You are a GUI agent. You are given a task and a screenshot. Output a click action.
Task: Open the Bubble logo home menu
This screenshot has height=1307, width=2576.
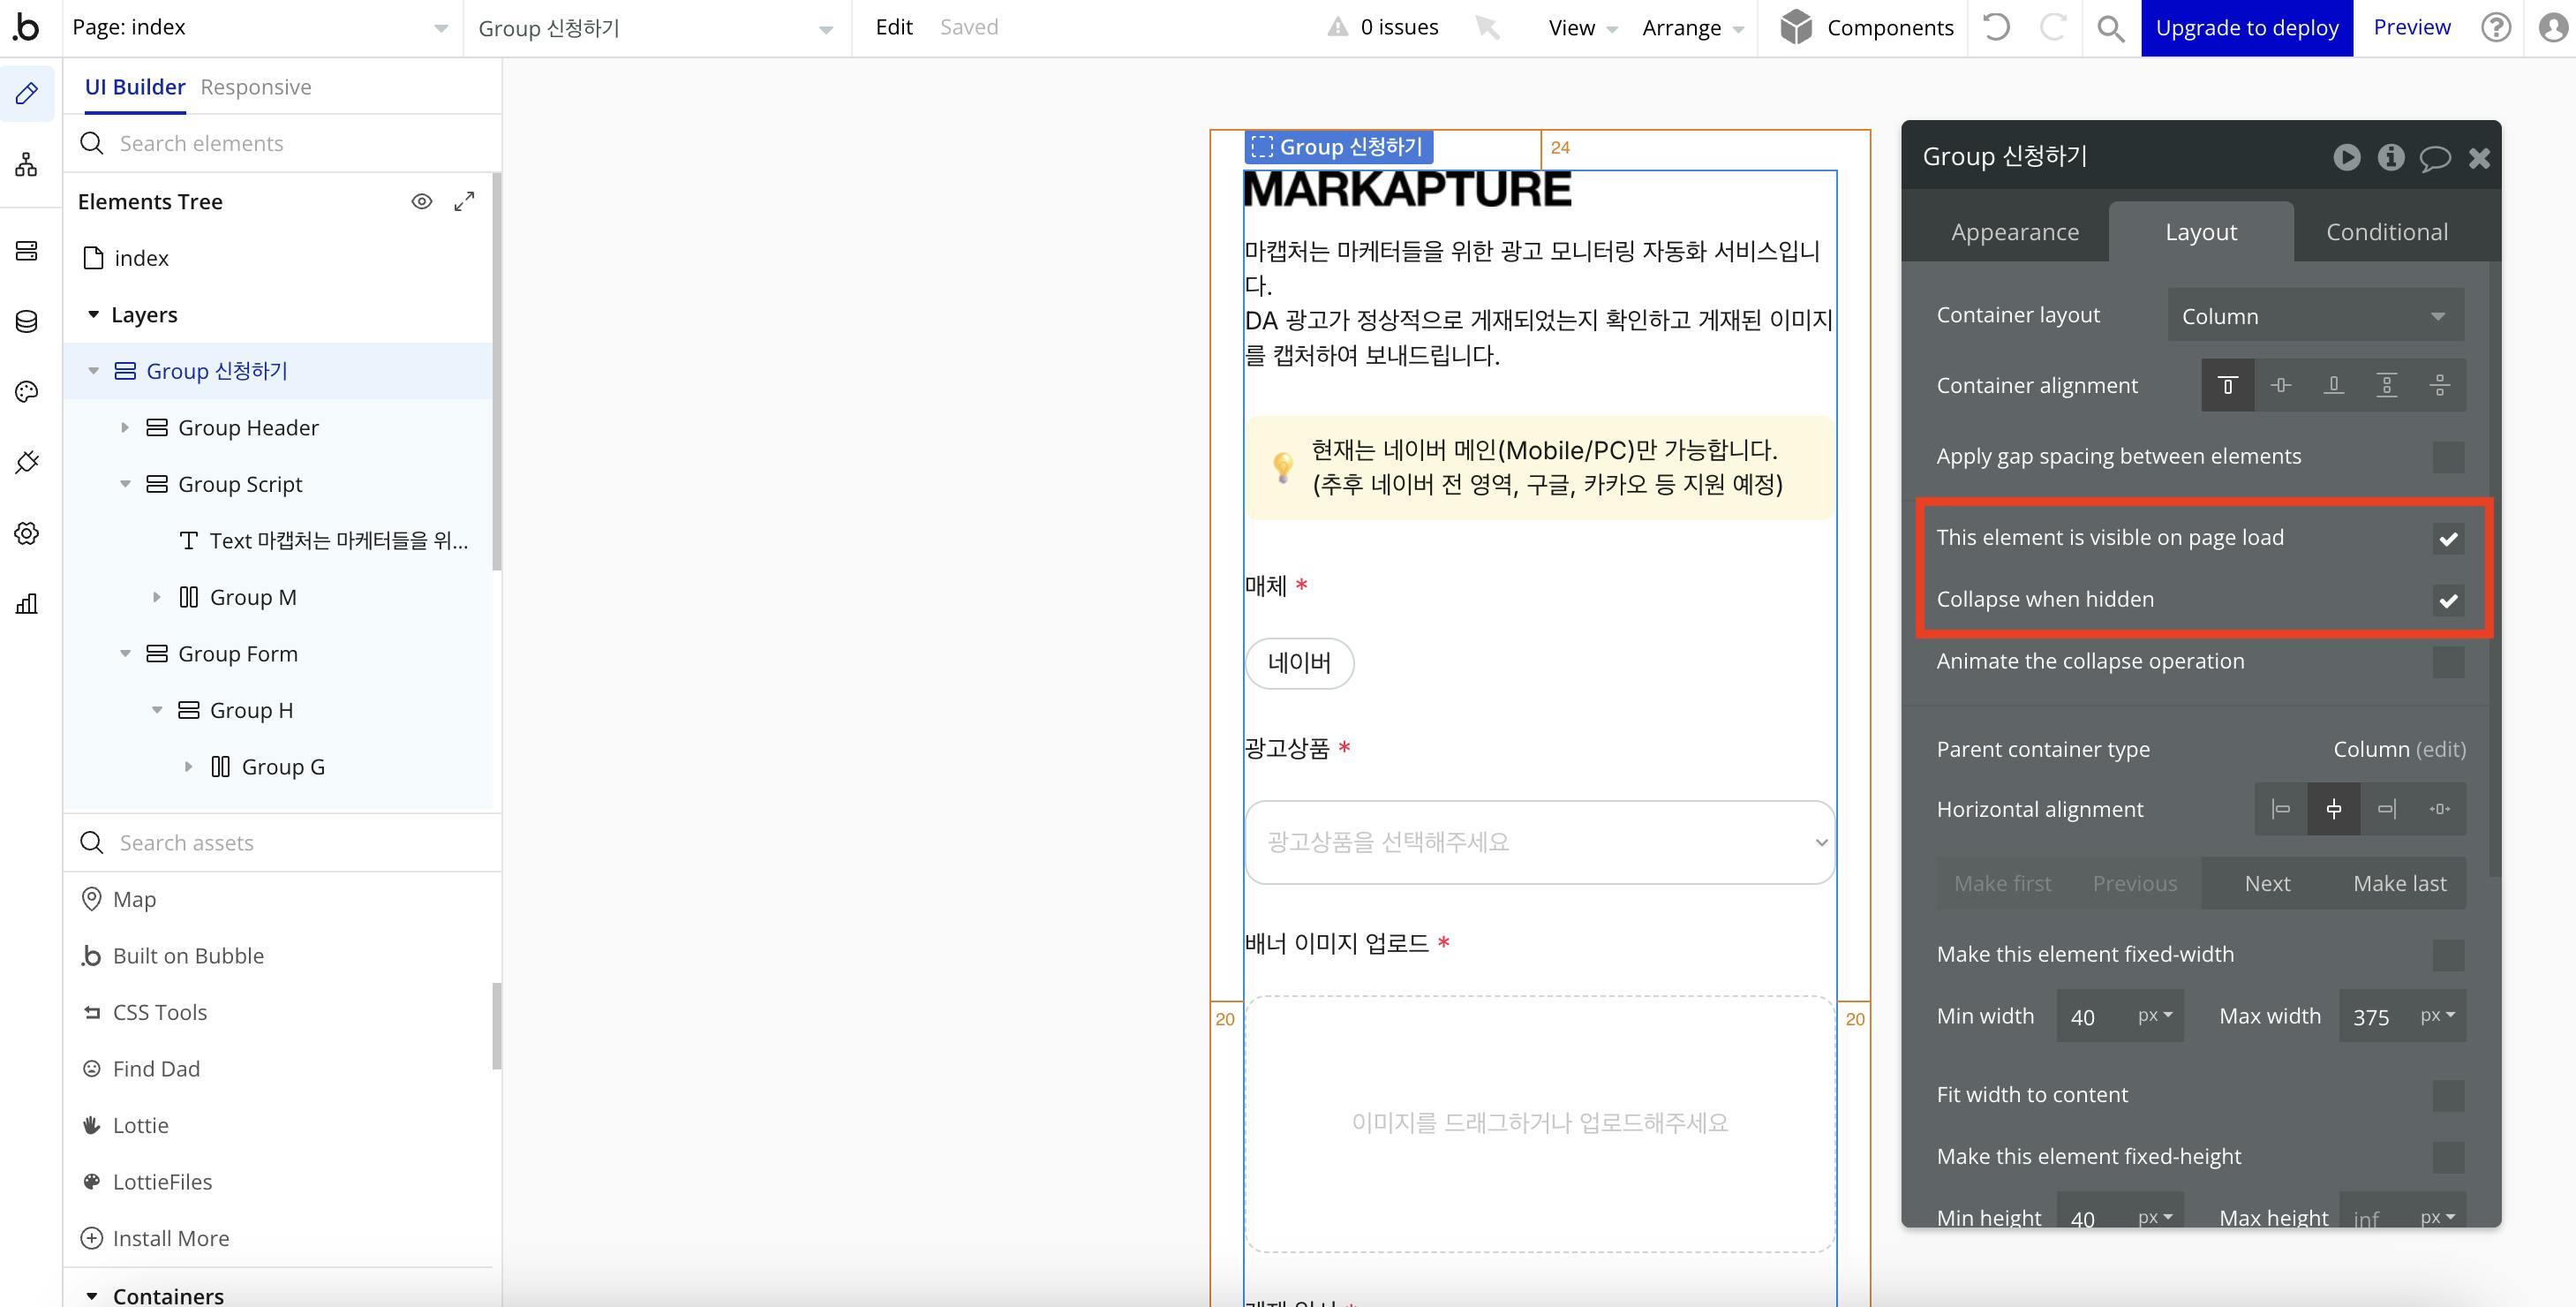[x=27, y=27]
